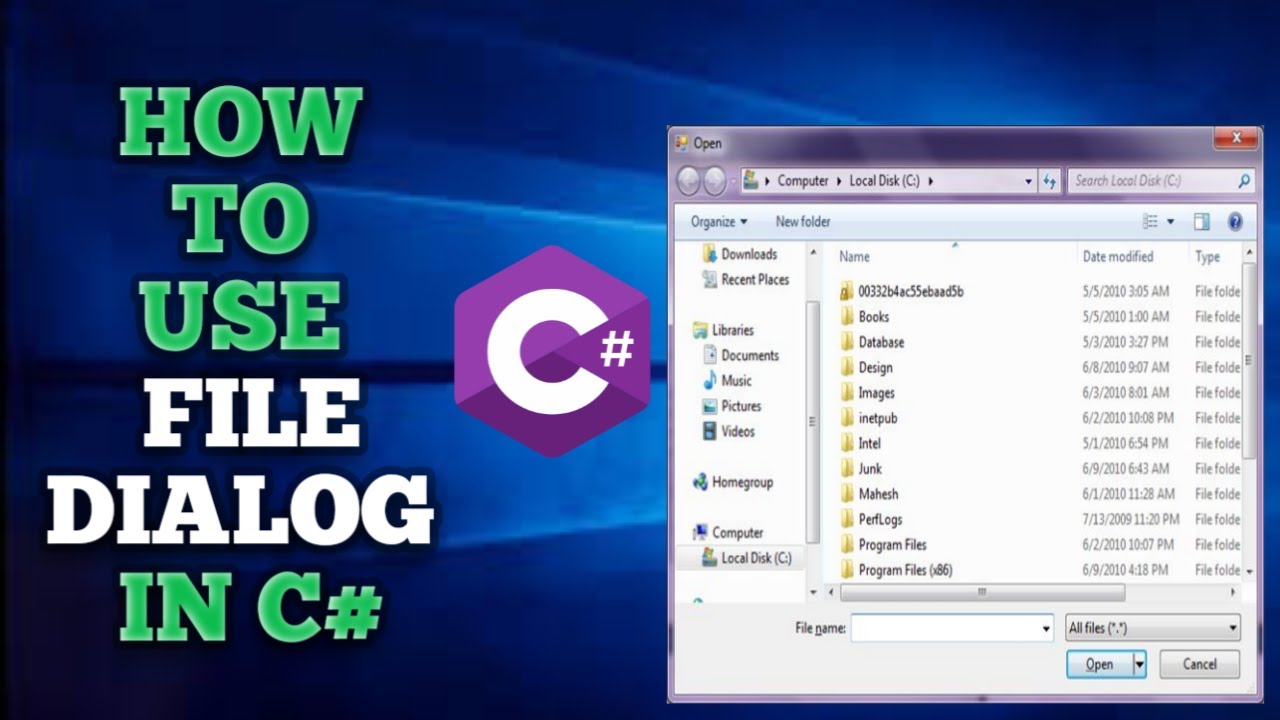Show the preview pane
Image resolution: width=1280 pixels, height=720 pixels.
tap(1202, 222)
